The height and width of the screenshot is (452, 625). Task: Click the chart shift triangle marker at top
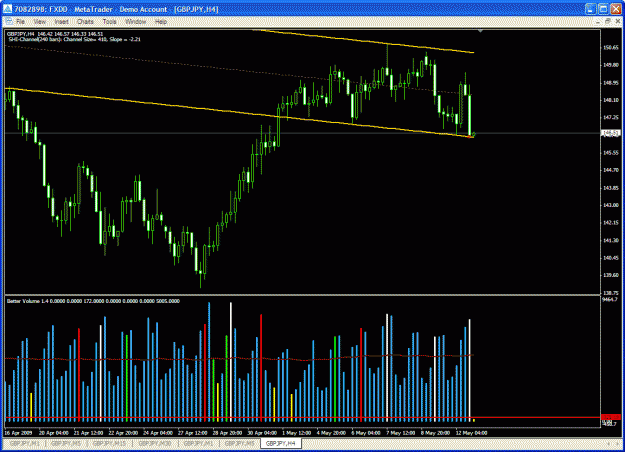[x=480, y=31]
